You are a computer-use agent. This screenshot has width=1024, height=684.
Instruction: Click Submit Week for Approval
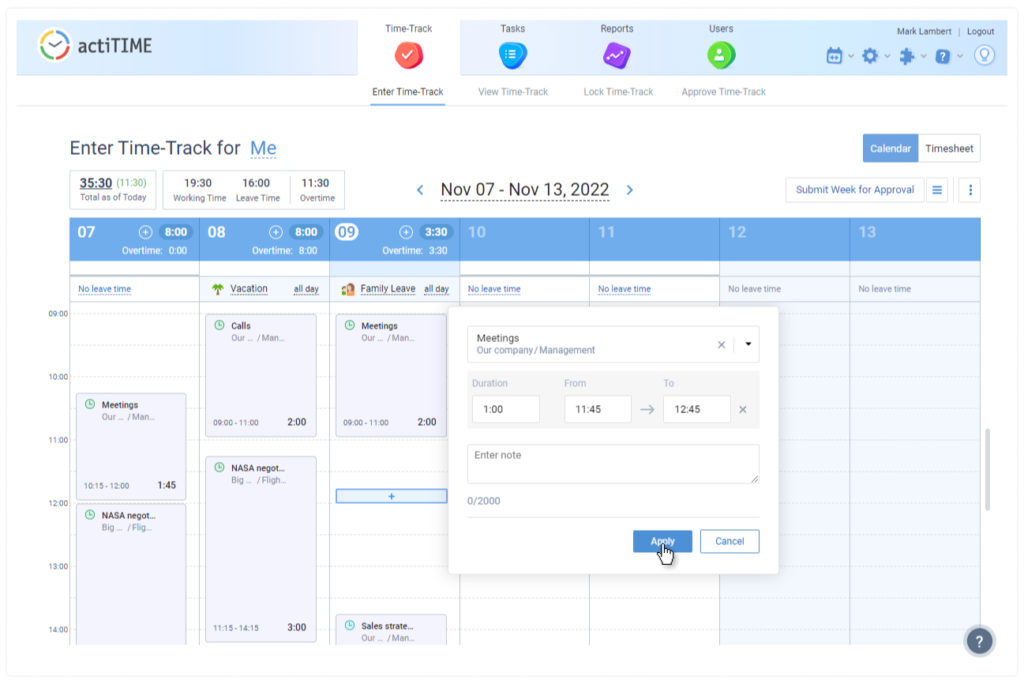[x=852, y=190]
